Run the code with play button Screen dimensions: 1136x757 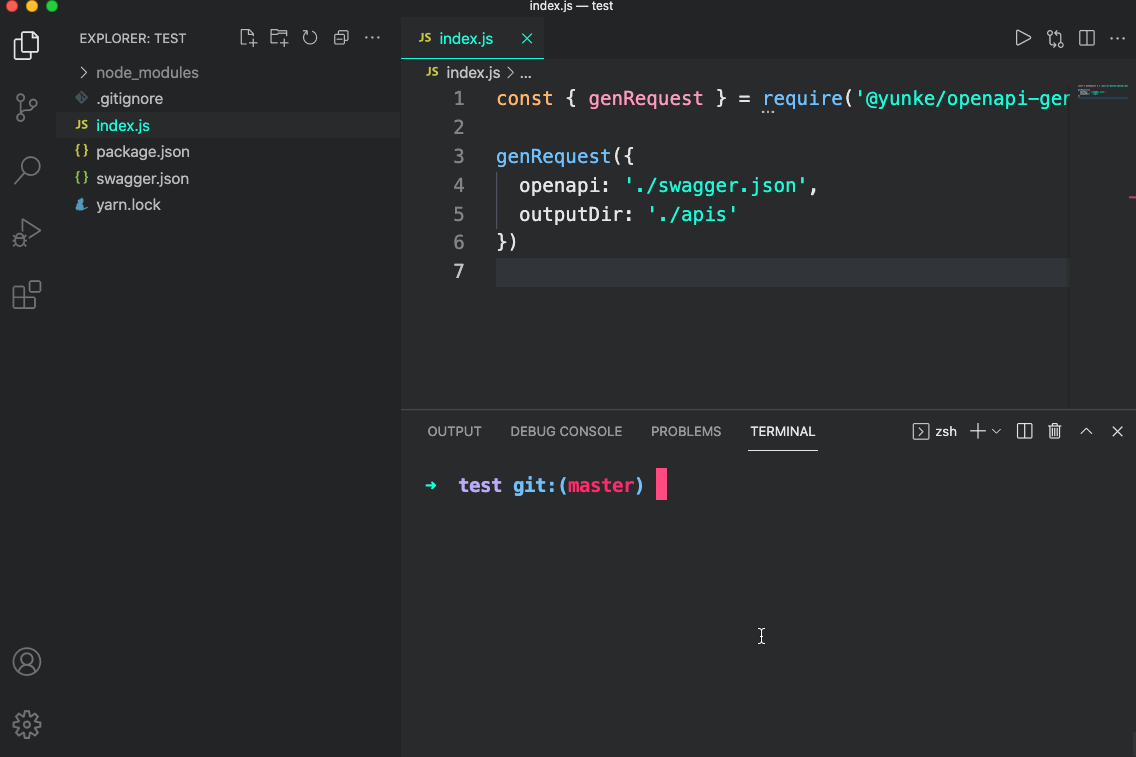pos(1023,38)
